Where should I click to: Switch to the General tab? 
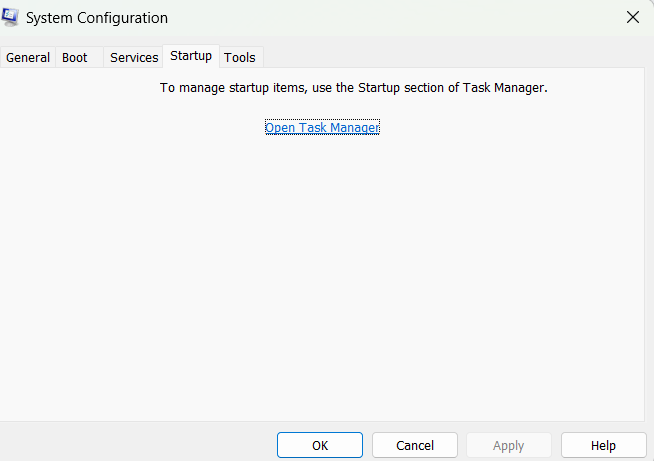click(x=28, y=57)
